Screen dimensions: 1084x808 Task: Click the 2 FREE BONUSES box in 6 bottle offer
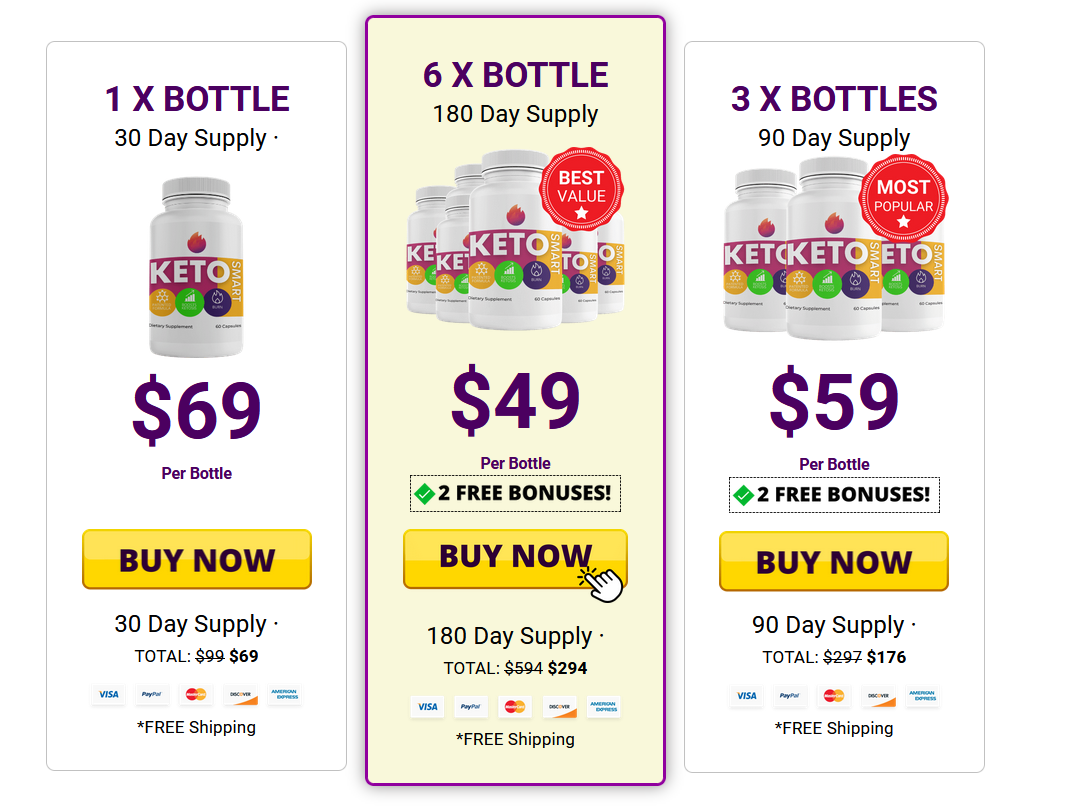[x=516, y=494]
